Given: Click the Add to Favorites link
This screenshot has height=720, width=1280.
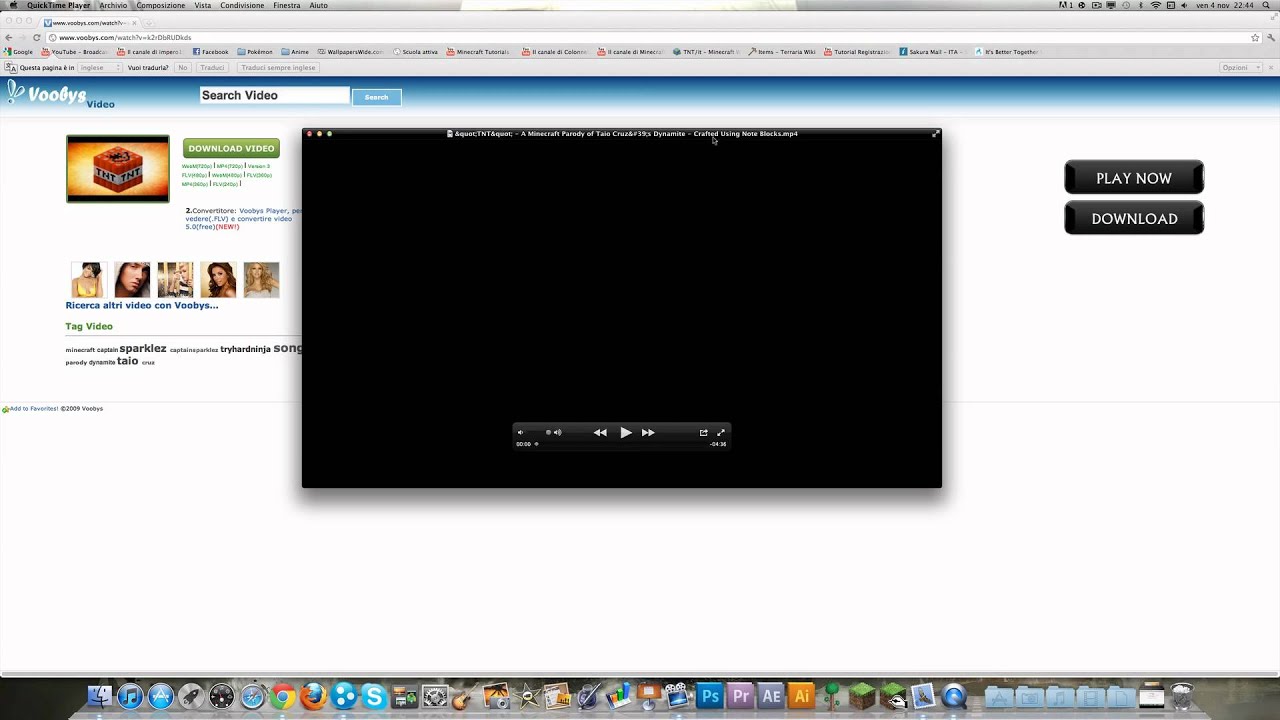Looking at the screenshot, I should pyautogui.click(x=32, y=408).
